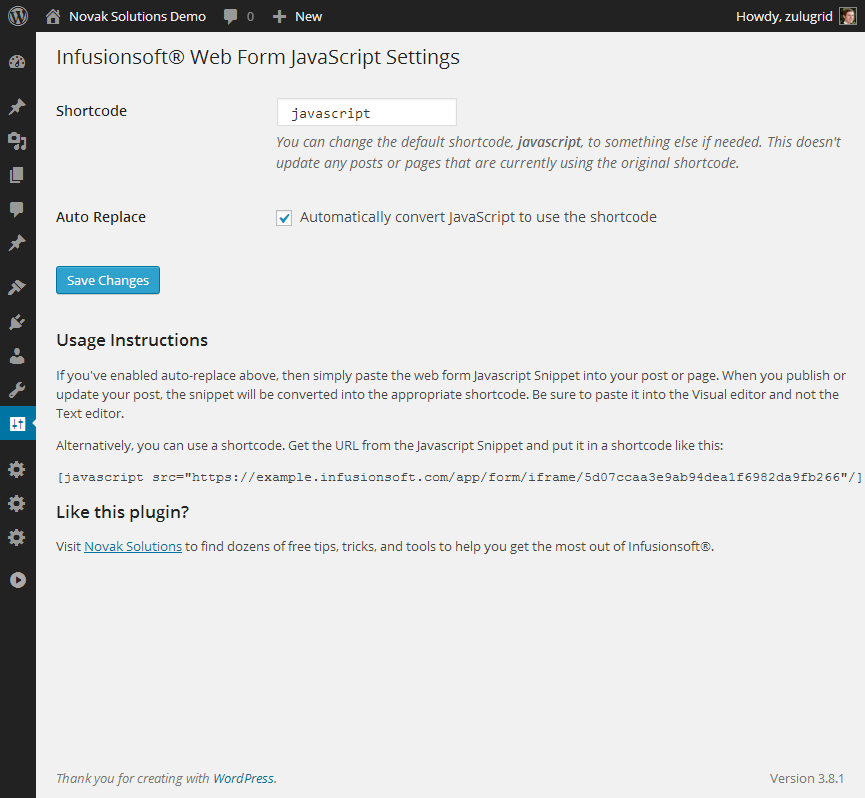Open the Novak Solutions link
This screenshot has width=865, height=798.
(x=133, y=547)
